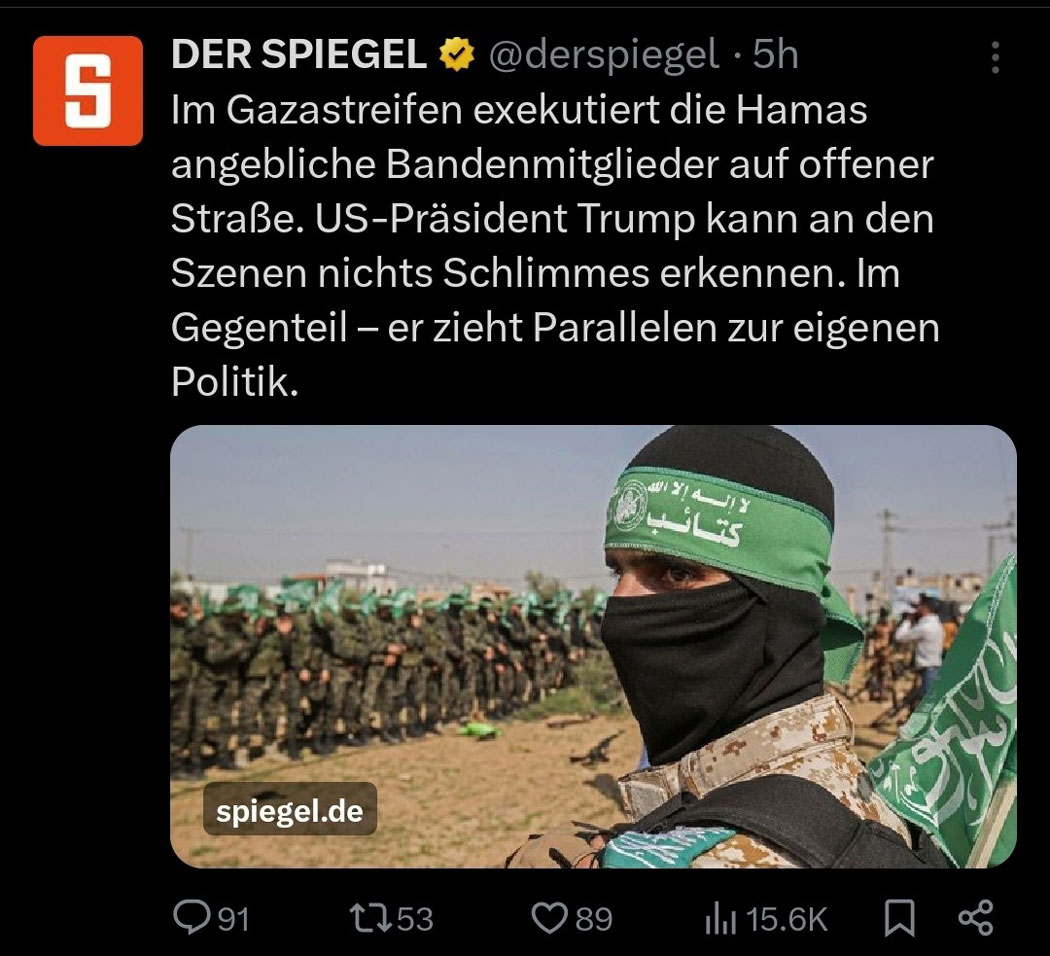This screenshot has width=1050, height=956.
Task: Open the article preview image
Action: (593, 647)
